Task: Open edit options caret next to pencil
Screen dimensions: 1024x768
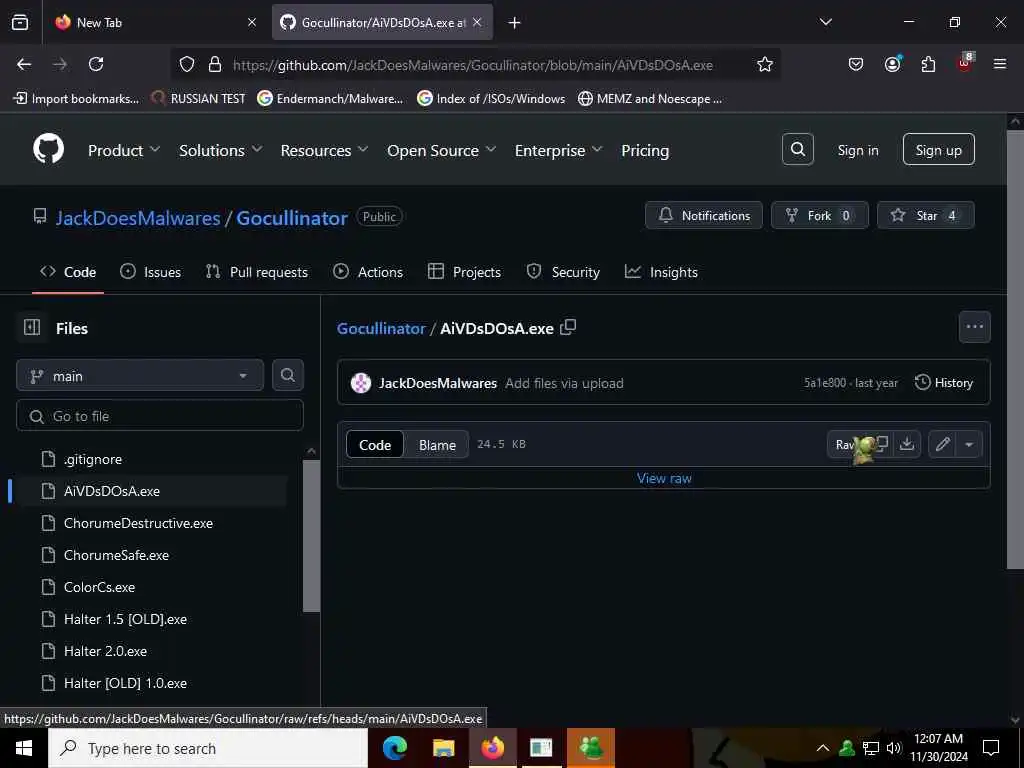Action: click(969, 445)
